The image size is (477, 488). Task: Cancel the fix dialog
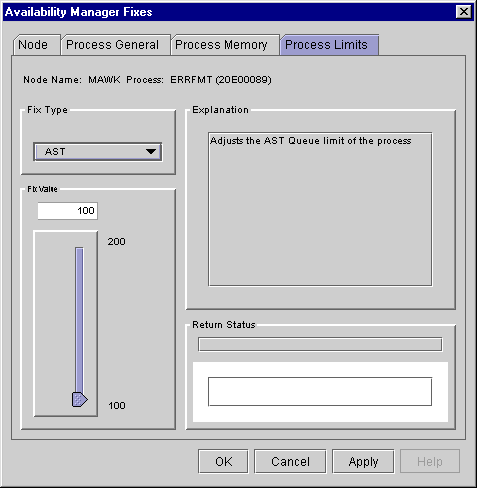(x=290, y=461)
